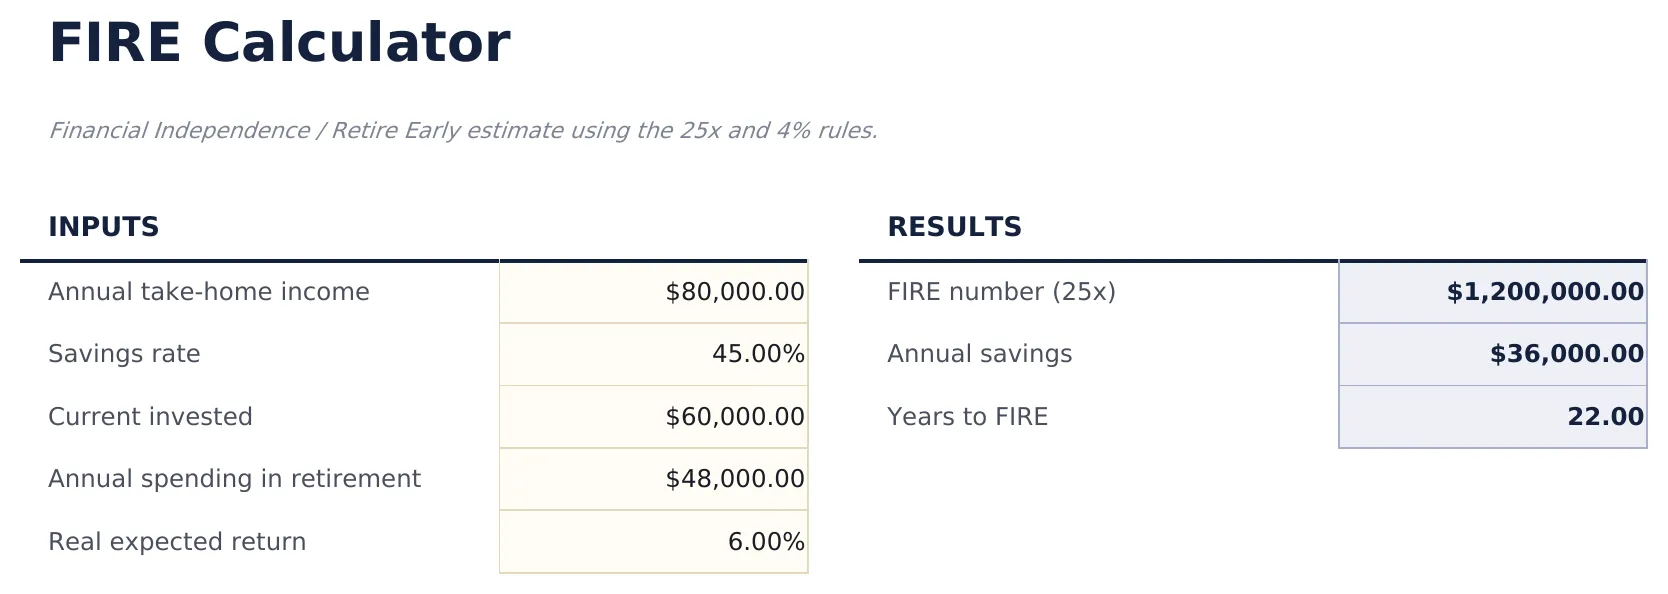Click the Annual spending in retirement label

pos(234,479)
